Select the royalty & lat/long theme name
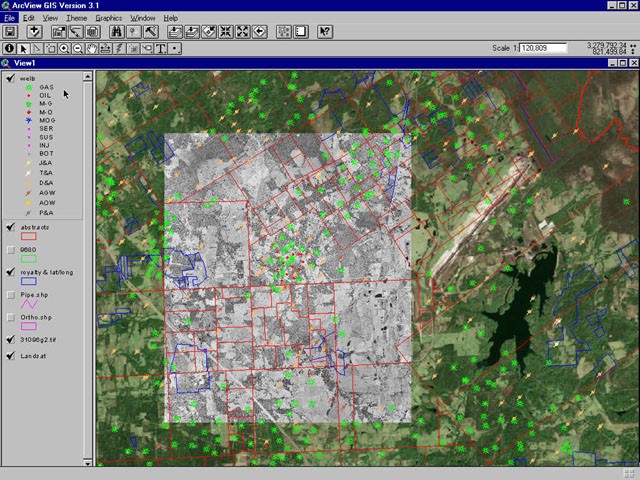 47,272
